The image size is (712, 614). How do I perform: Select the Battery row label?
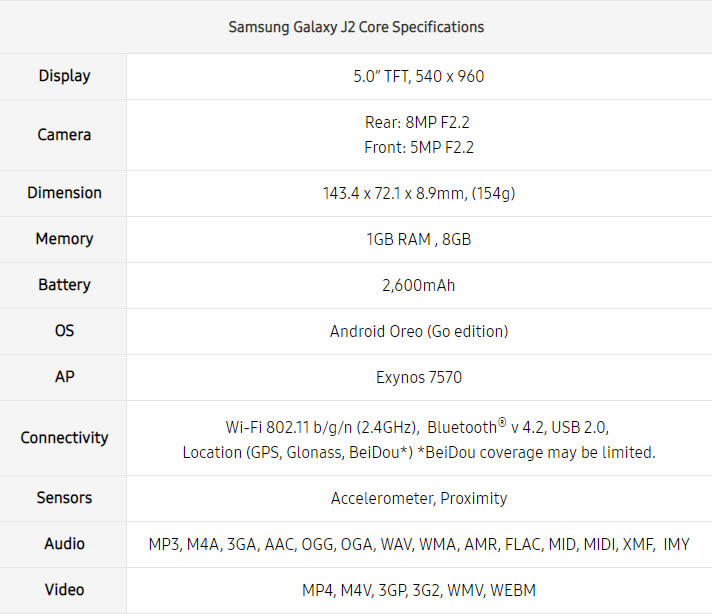tap(64, 285)
